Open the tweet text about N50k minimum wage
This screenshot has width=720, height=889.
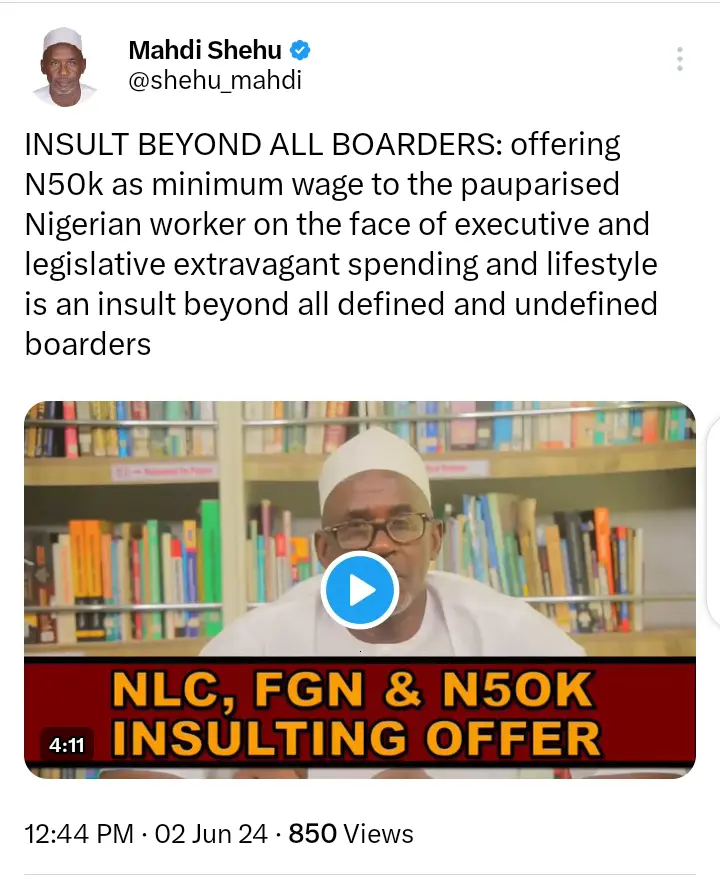click(341, 244)
